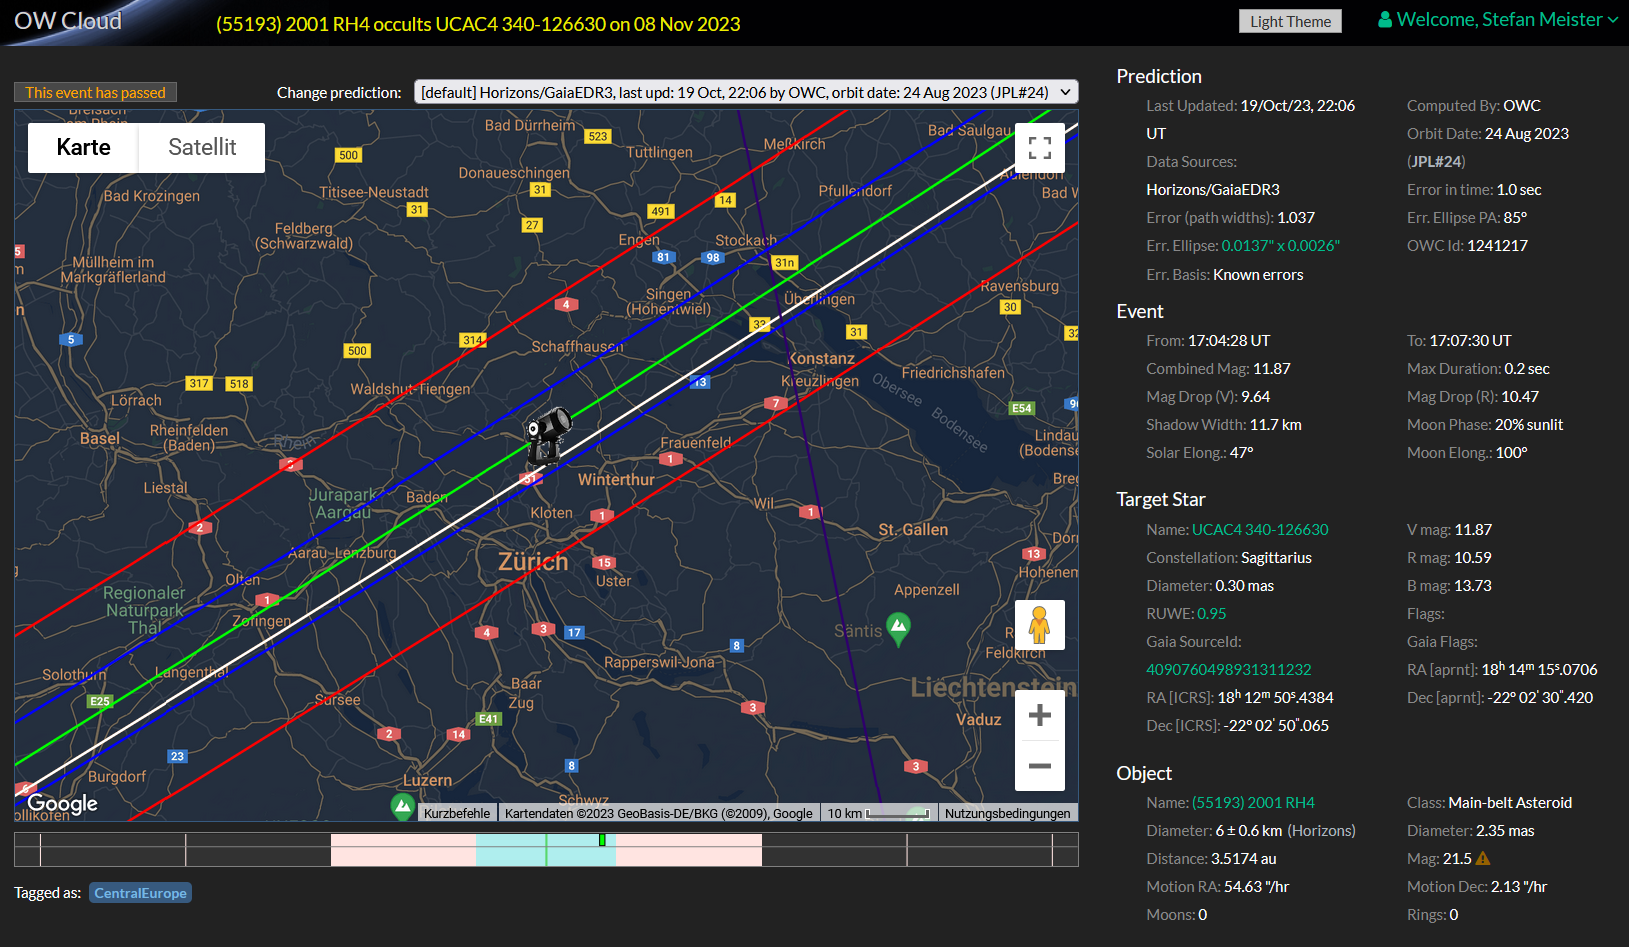
Task: Click Kurzbefehle keyboard shortcuts button
Action: 457,813
